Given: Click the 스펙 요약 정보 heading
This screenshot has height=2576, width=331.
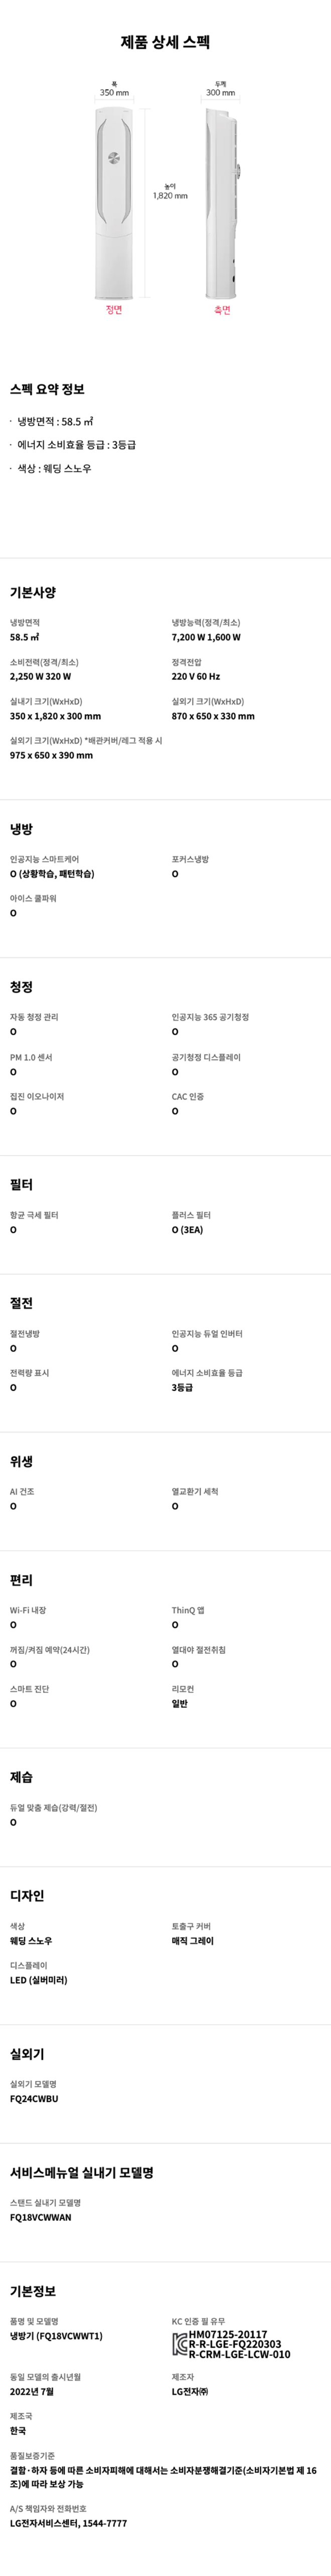Looking at the screenshot, I should tap(47, 389).
